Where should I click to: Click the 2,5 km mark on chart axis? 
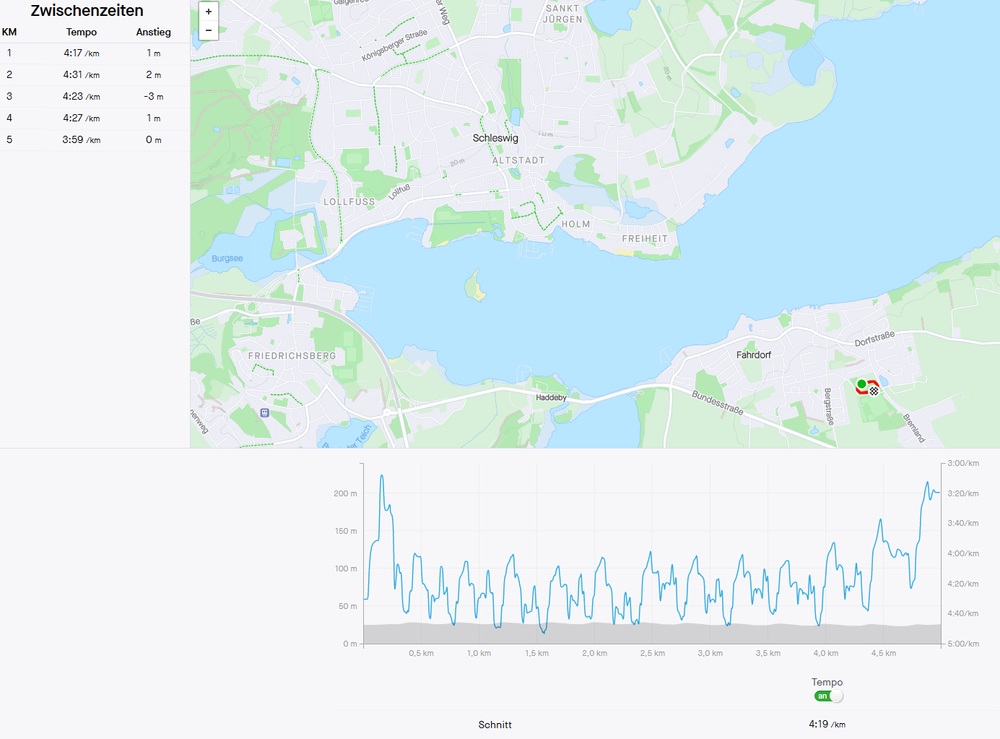coord(652,653)
